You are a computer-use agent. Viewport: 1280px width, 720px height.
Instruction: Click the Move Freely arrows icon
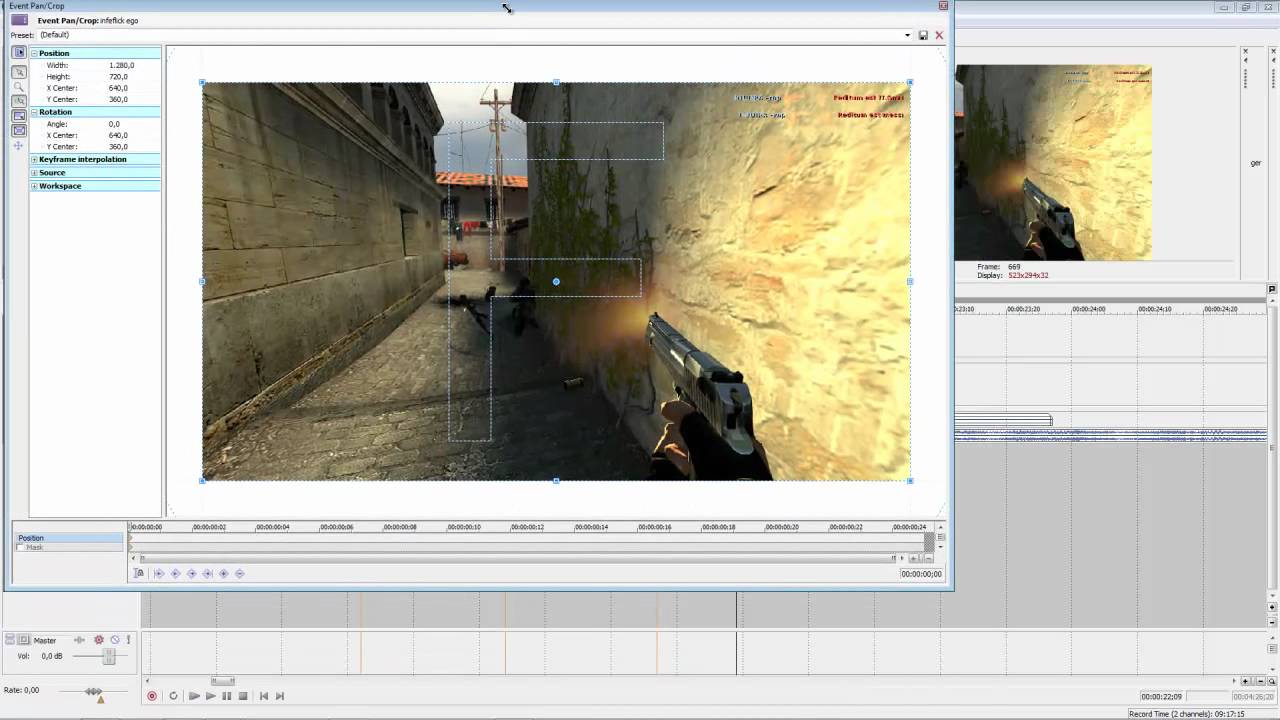pyautogui.click(x=19, y=146)
